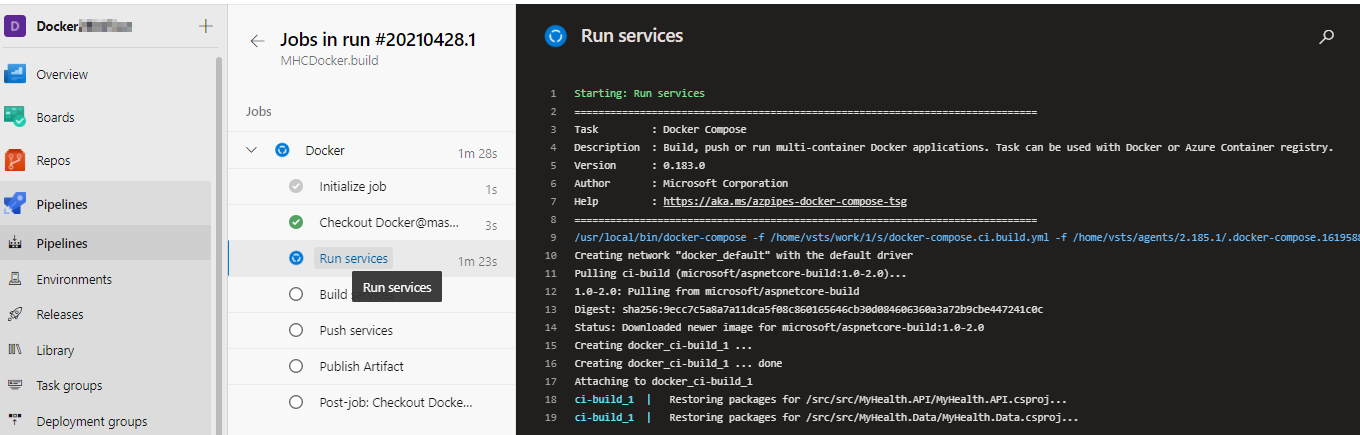
Task: Click the Environments icon in sidebar
Action: tap(15, 279)
